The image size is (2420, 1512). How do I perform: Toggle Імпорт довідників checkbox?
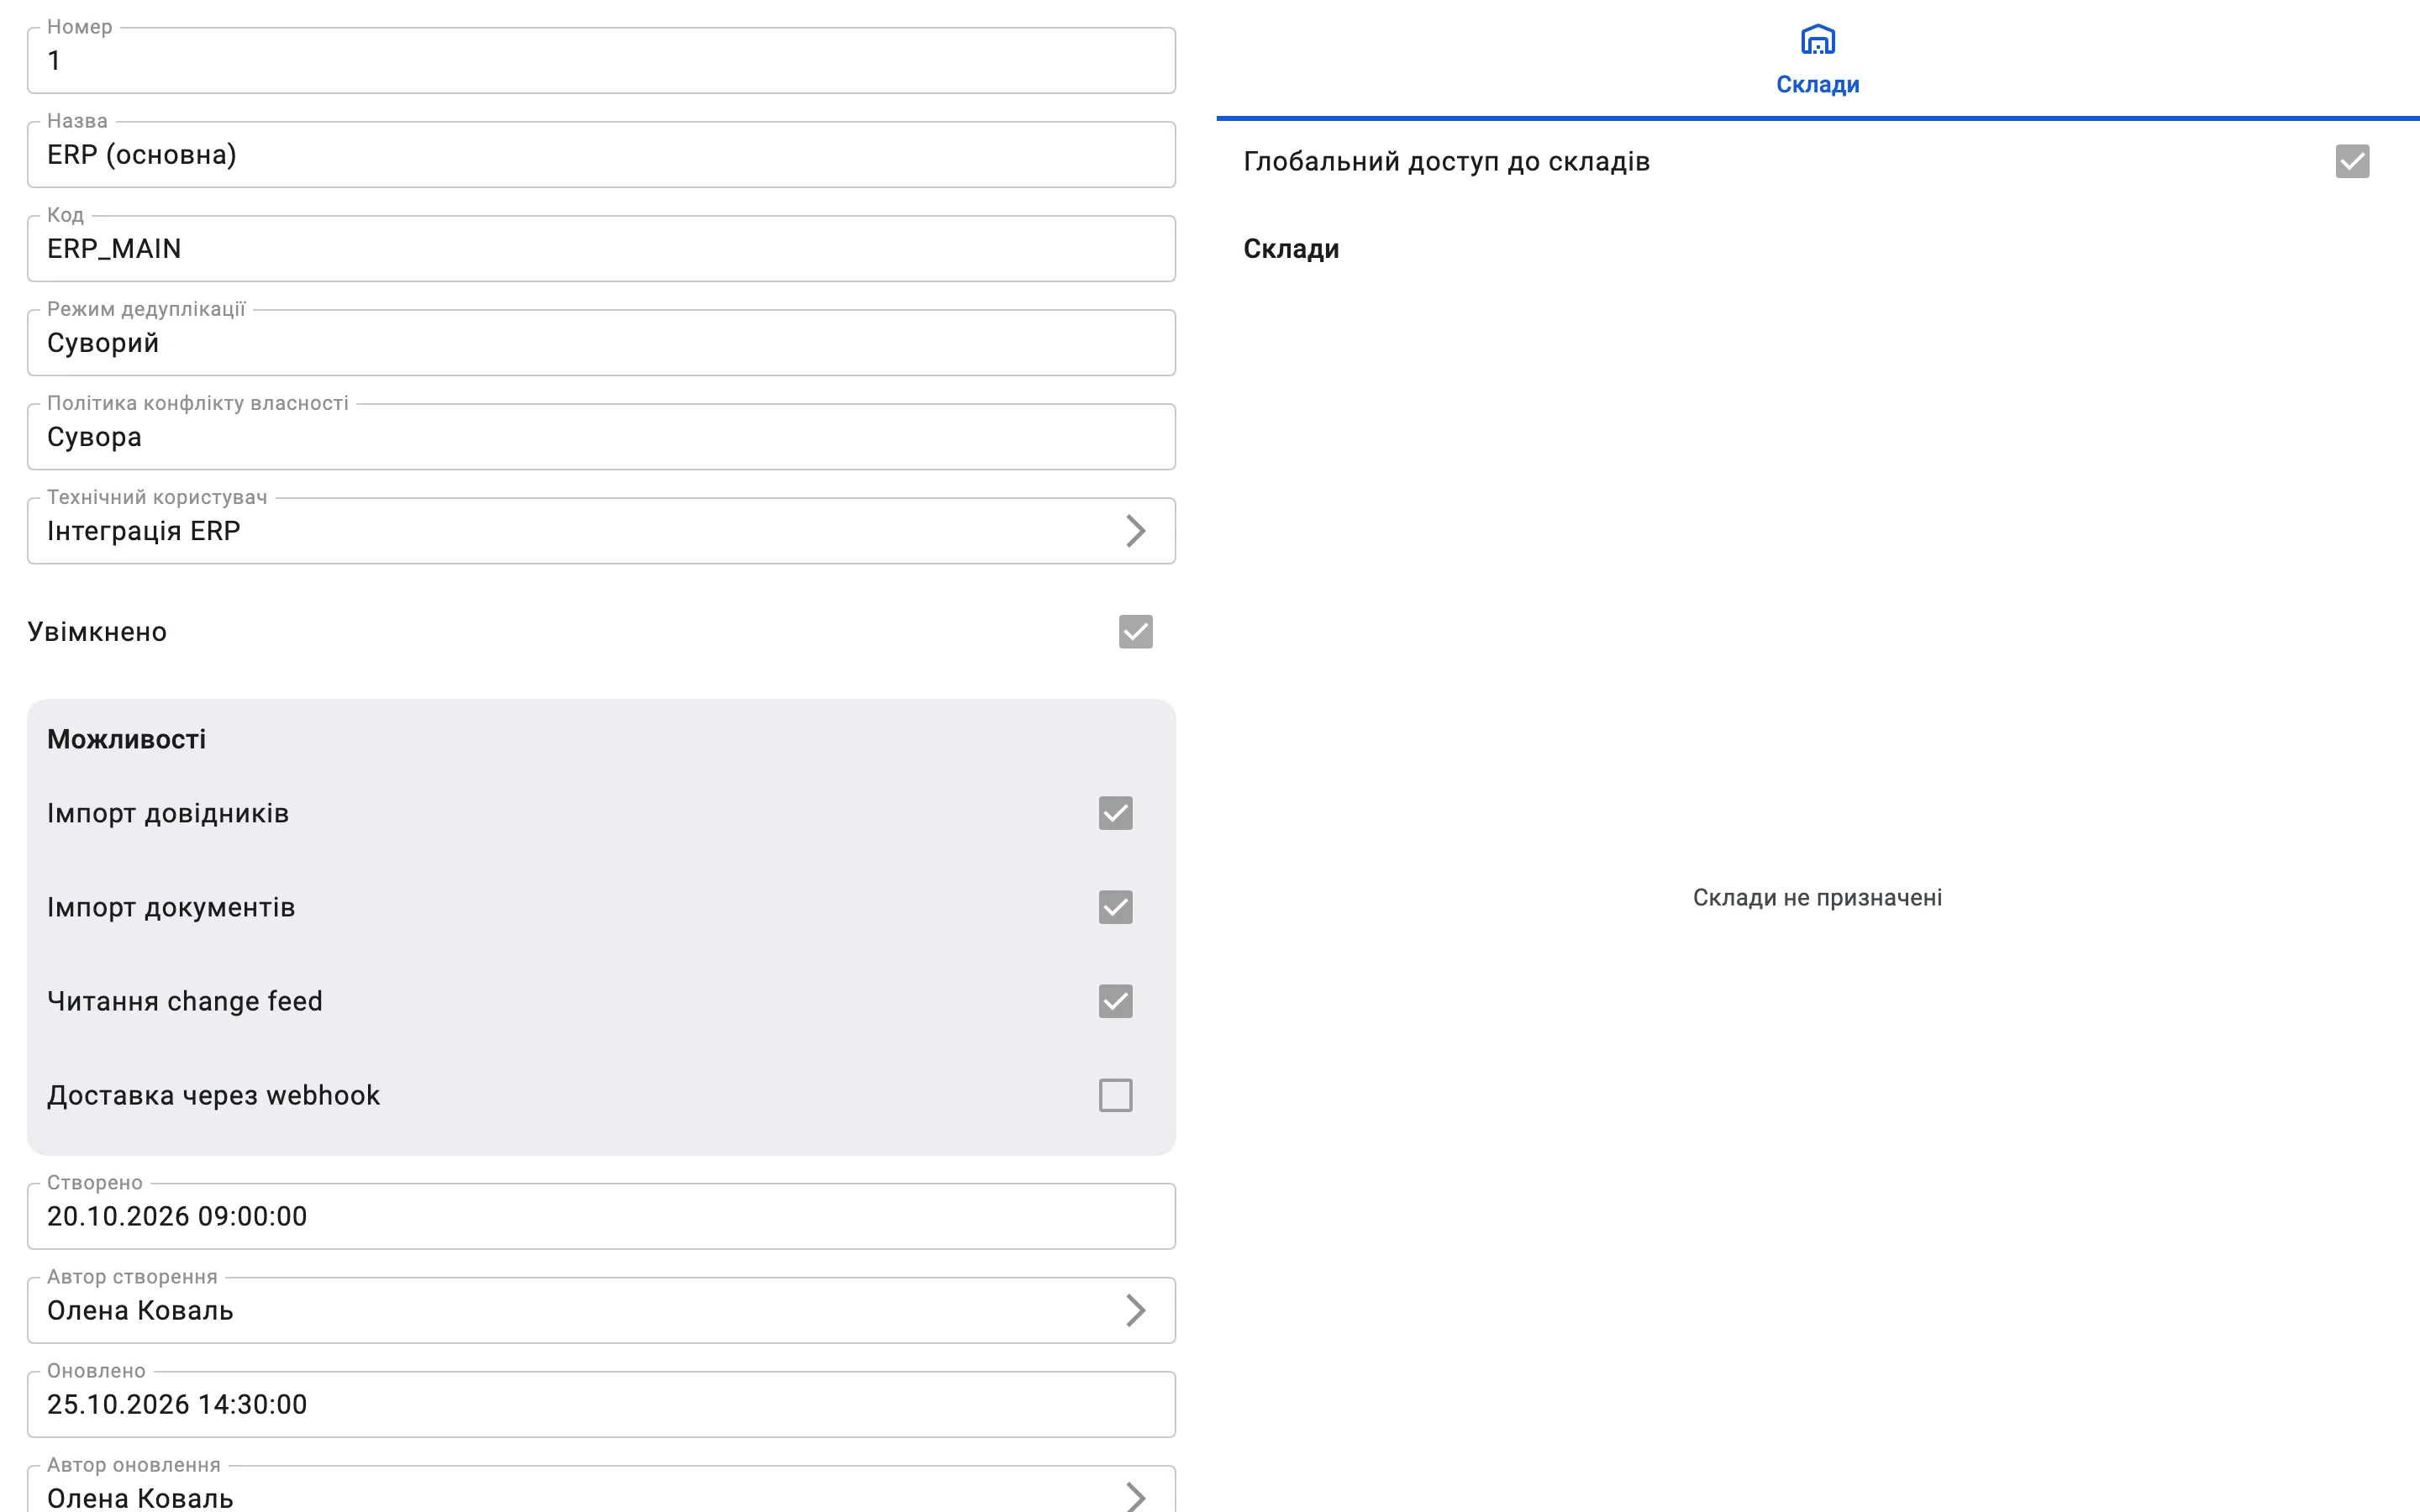pos(1115,813)
